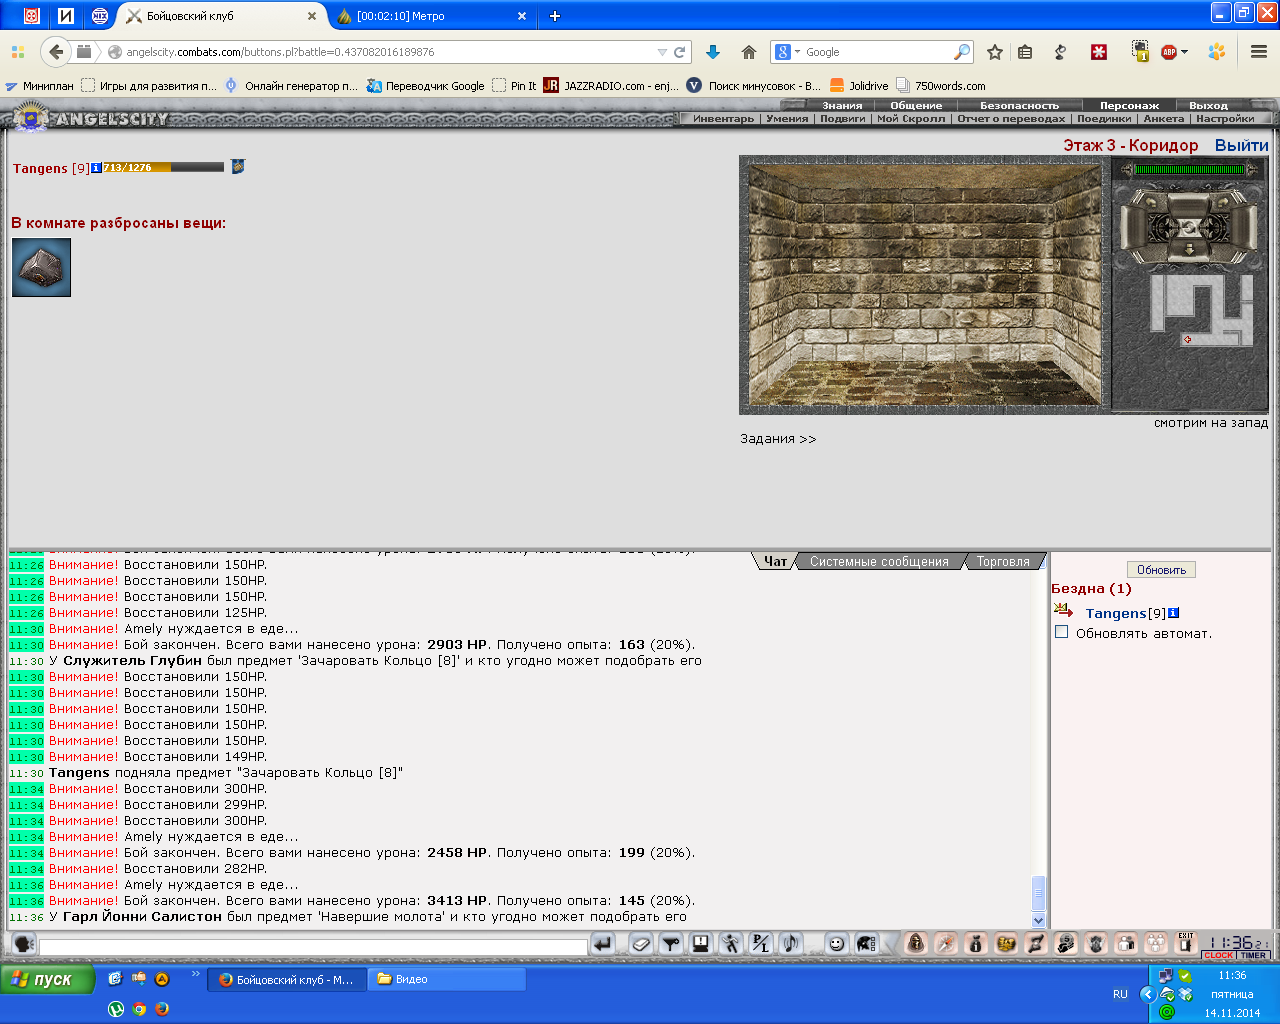The image size is (1280, 1024).
Task: Open the Windows пуск start menu
Action: click(47, 980)
